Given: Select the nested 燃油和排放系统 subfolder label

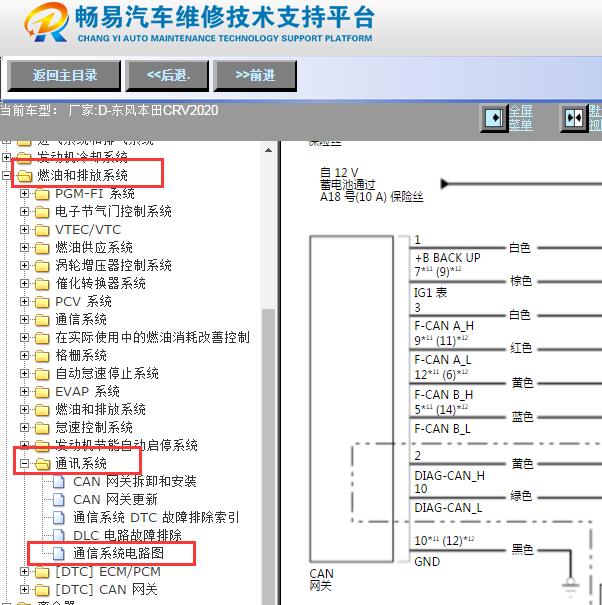Looking at the screenshot, I should (x=100, y=409).
